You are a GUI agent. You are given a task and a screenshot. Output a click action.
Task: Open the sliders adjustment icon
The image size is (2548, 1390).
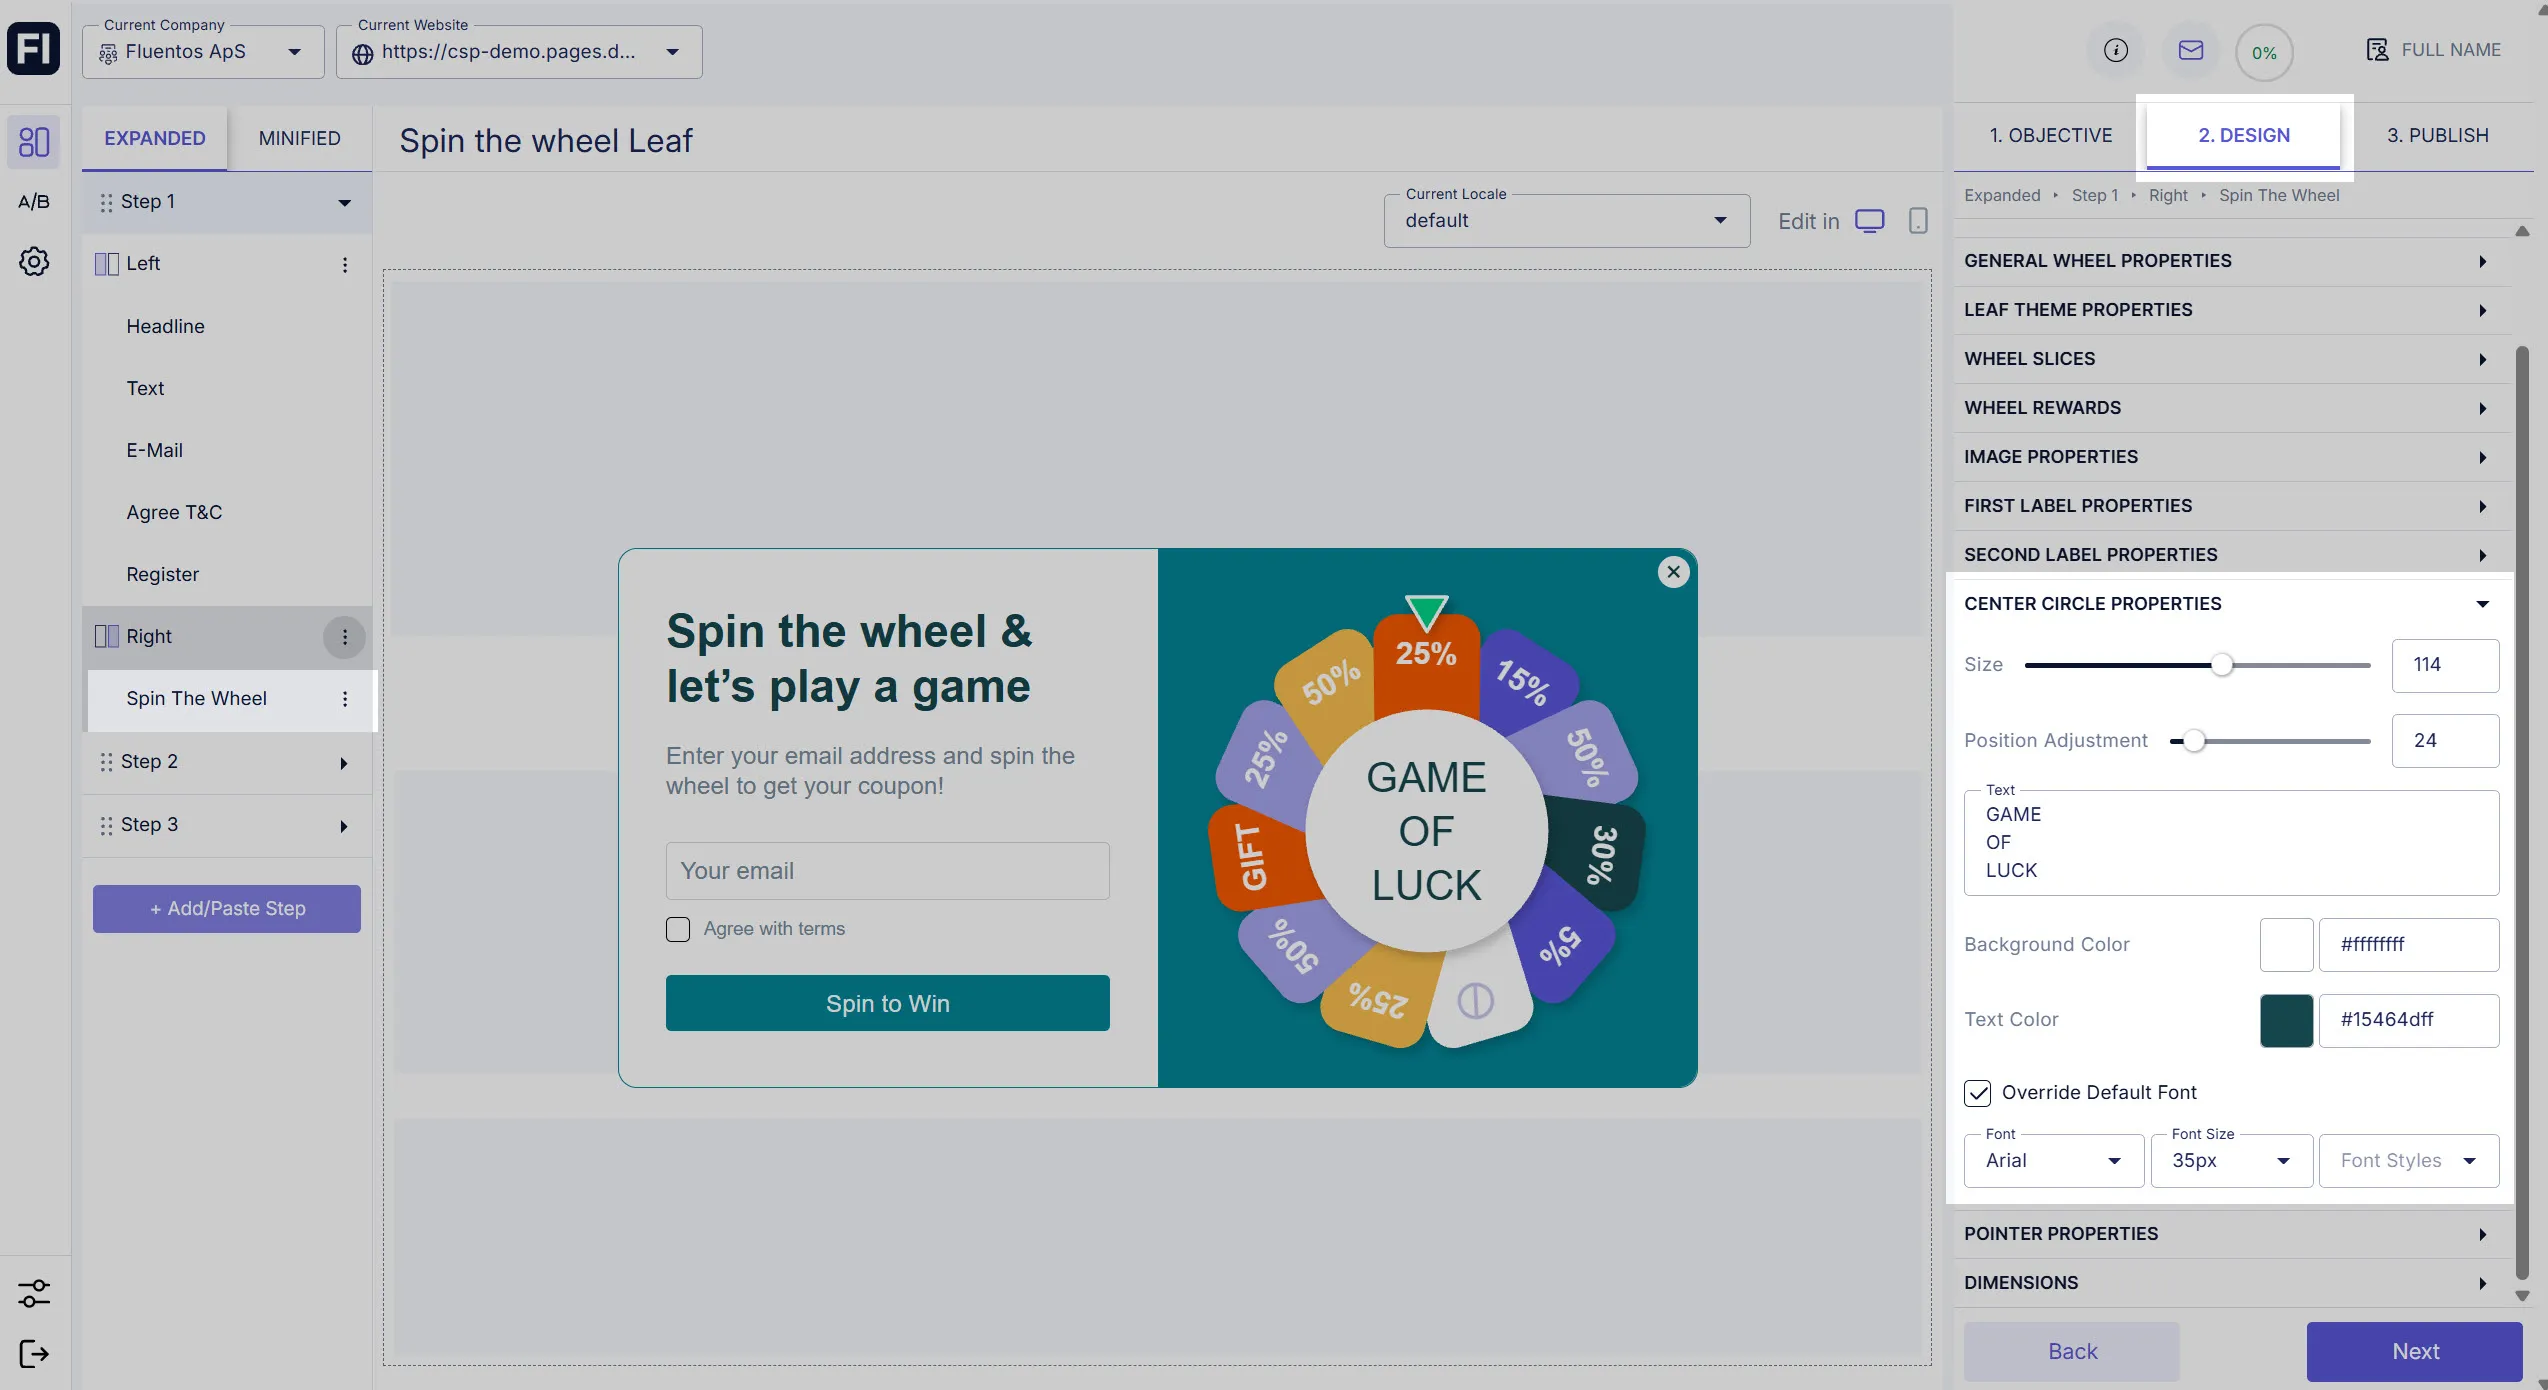[34, 1292]
